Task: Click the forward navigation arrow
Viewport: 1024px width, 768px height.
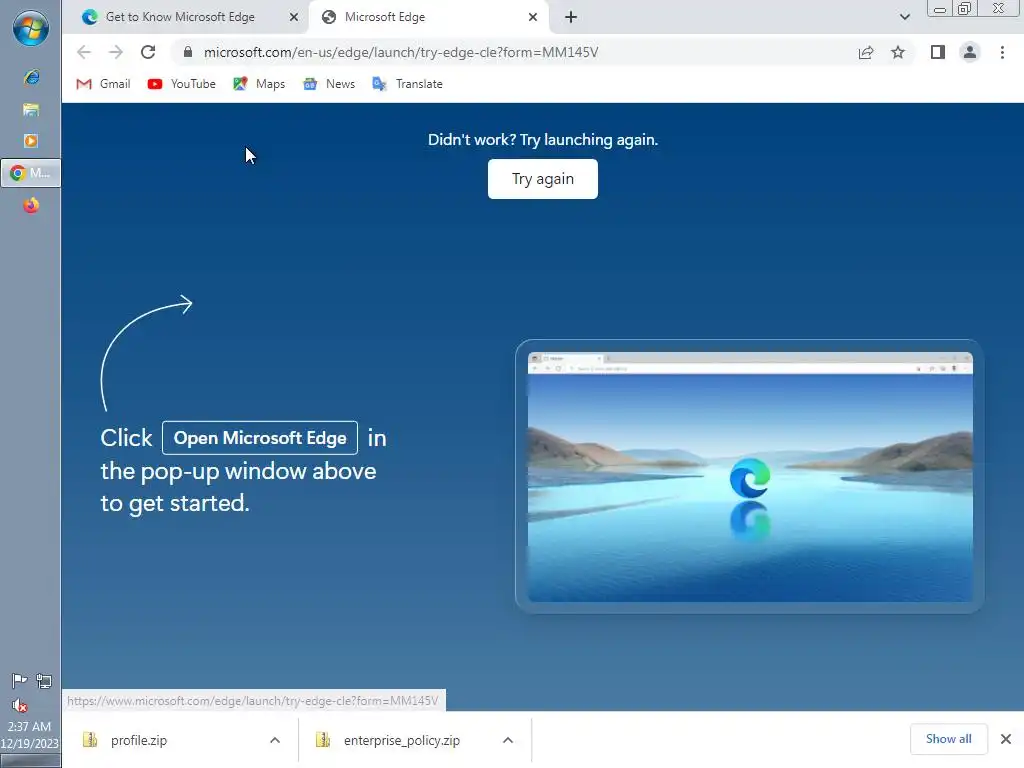Action: click(x=116, y=52)
